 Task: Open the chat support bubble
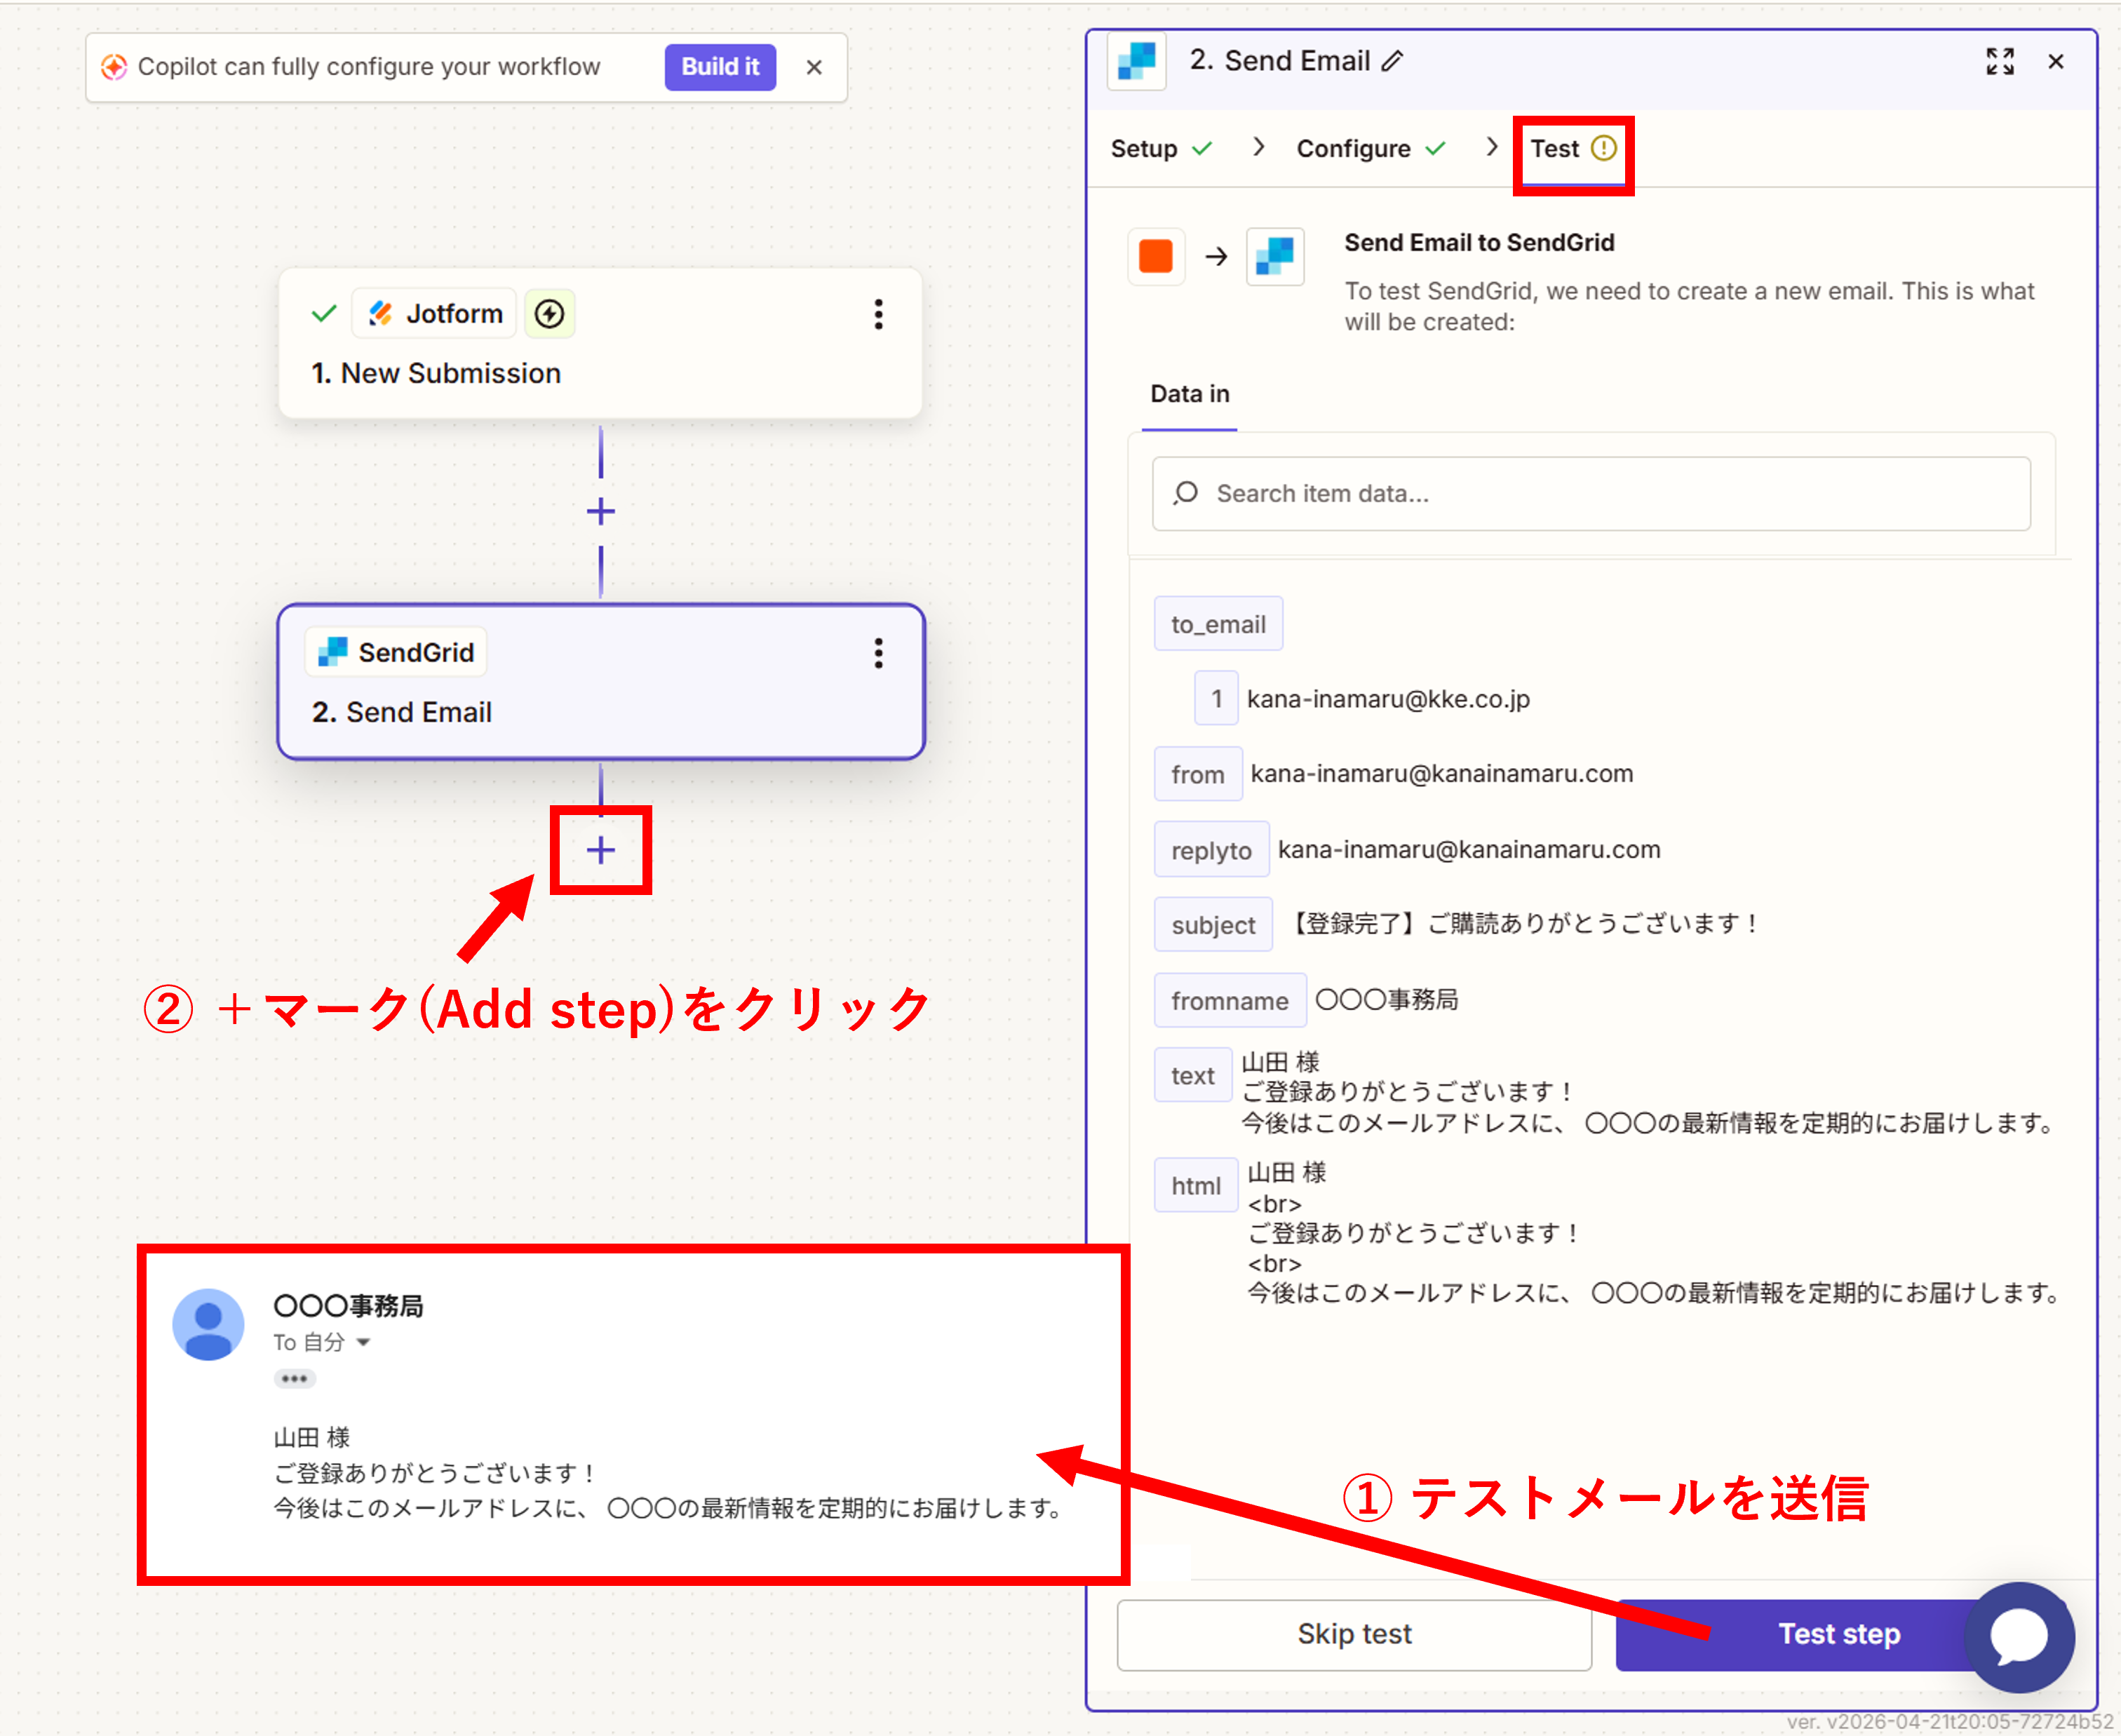click(2018, 1636)
